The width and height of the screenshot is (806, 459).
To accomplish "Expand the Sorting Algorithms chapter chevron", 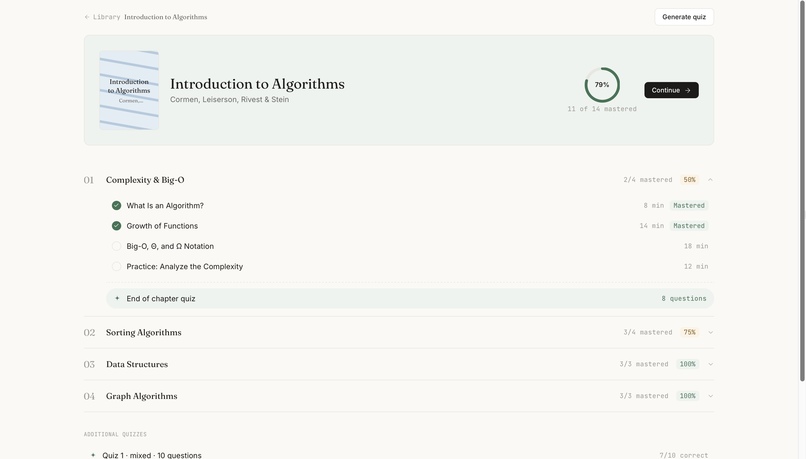I will click(710, 332).
